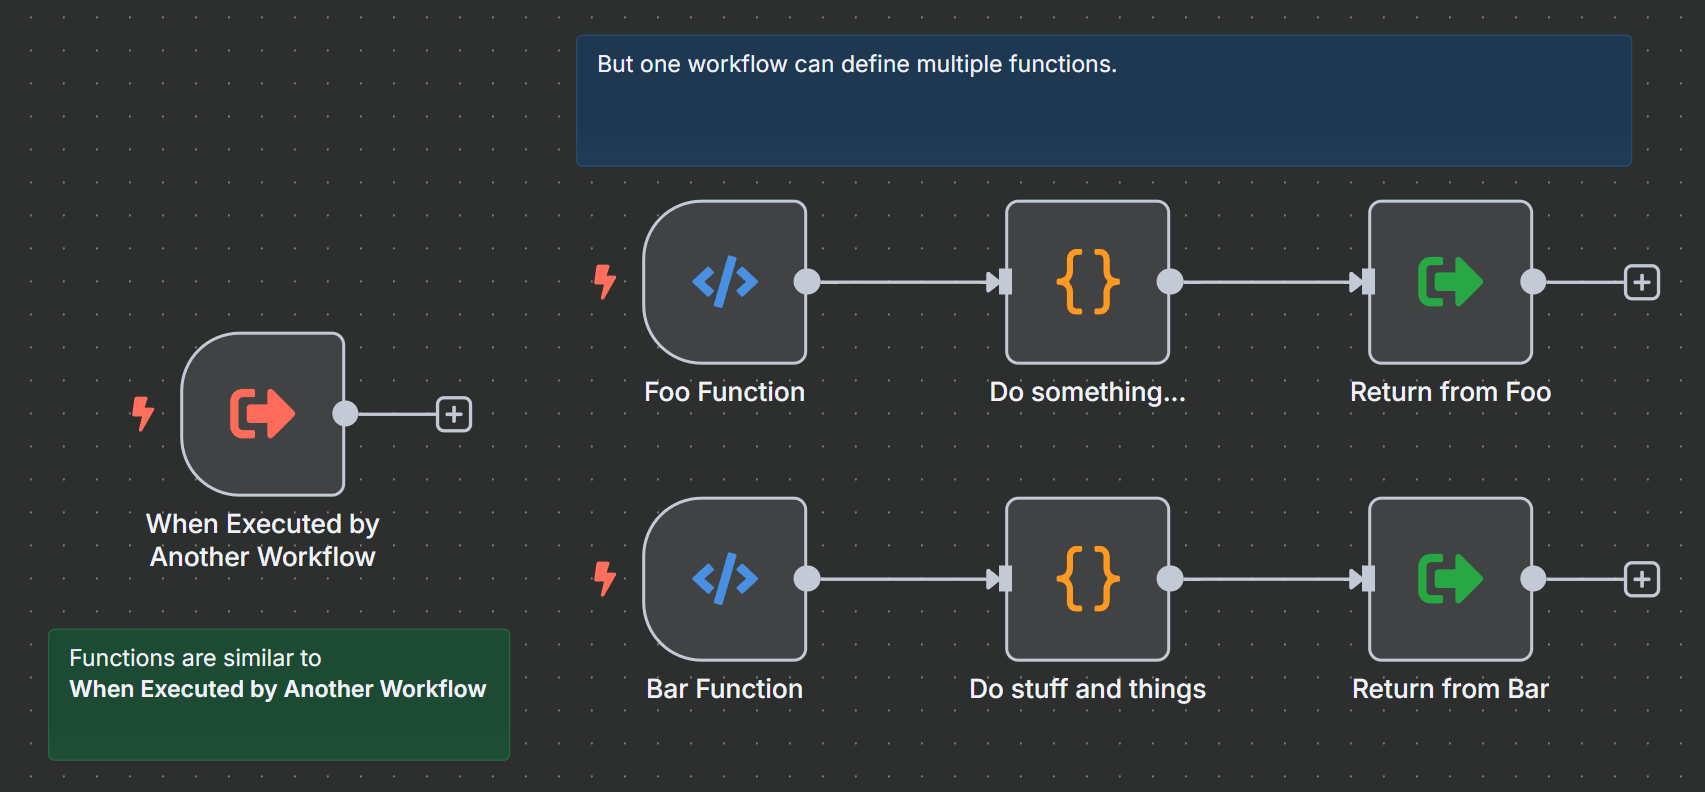Click the output connector of Return from Foo
1705x792 pixels.
(1533, 282)
